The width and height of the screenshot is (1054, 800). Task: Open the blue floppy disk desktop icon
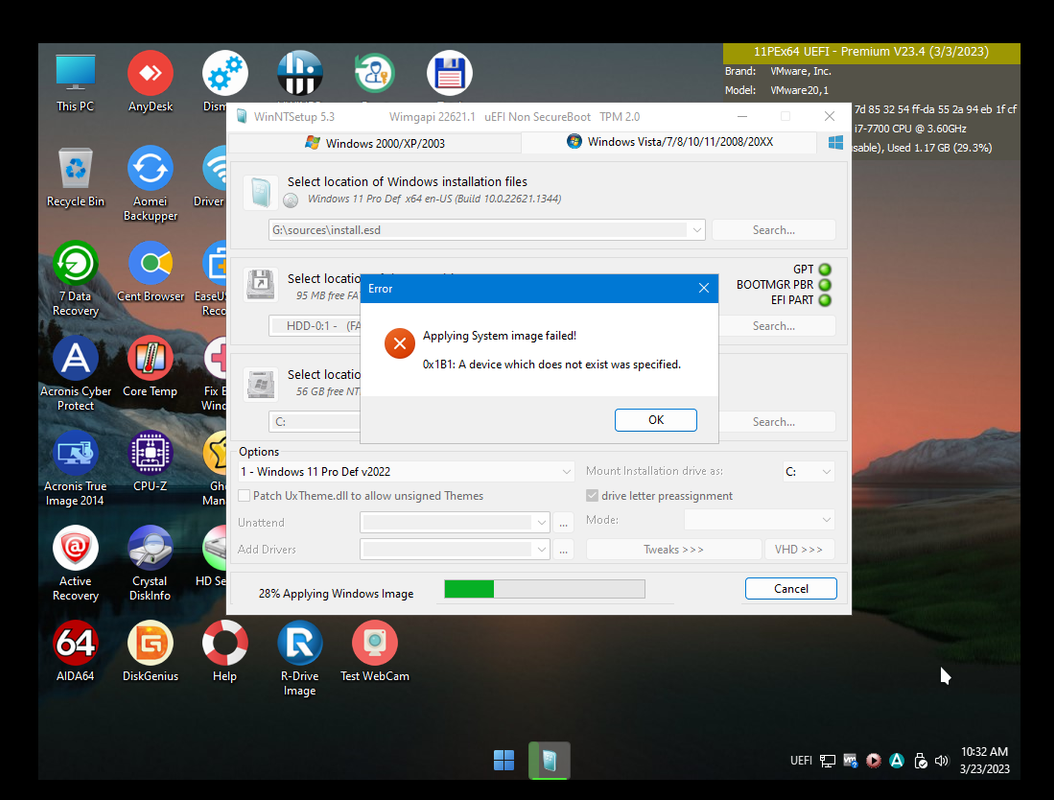[450, 73]
